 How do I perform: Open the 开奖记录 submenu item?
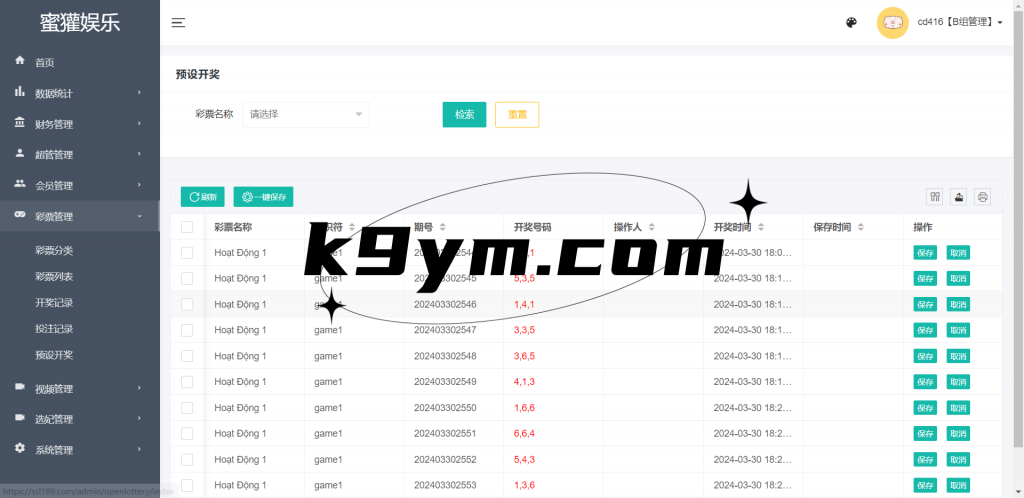click(54, 303)
